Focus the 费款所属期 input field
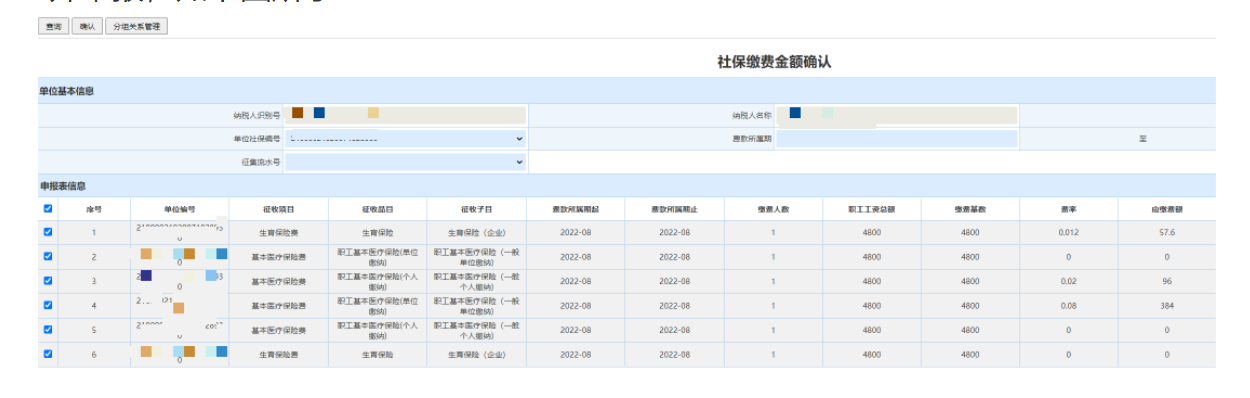Screen dimensions: 1250x398 (x=897, y=139)
